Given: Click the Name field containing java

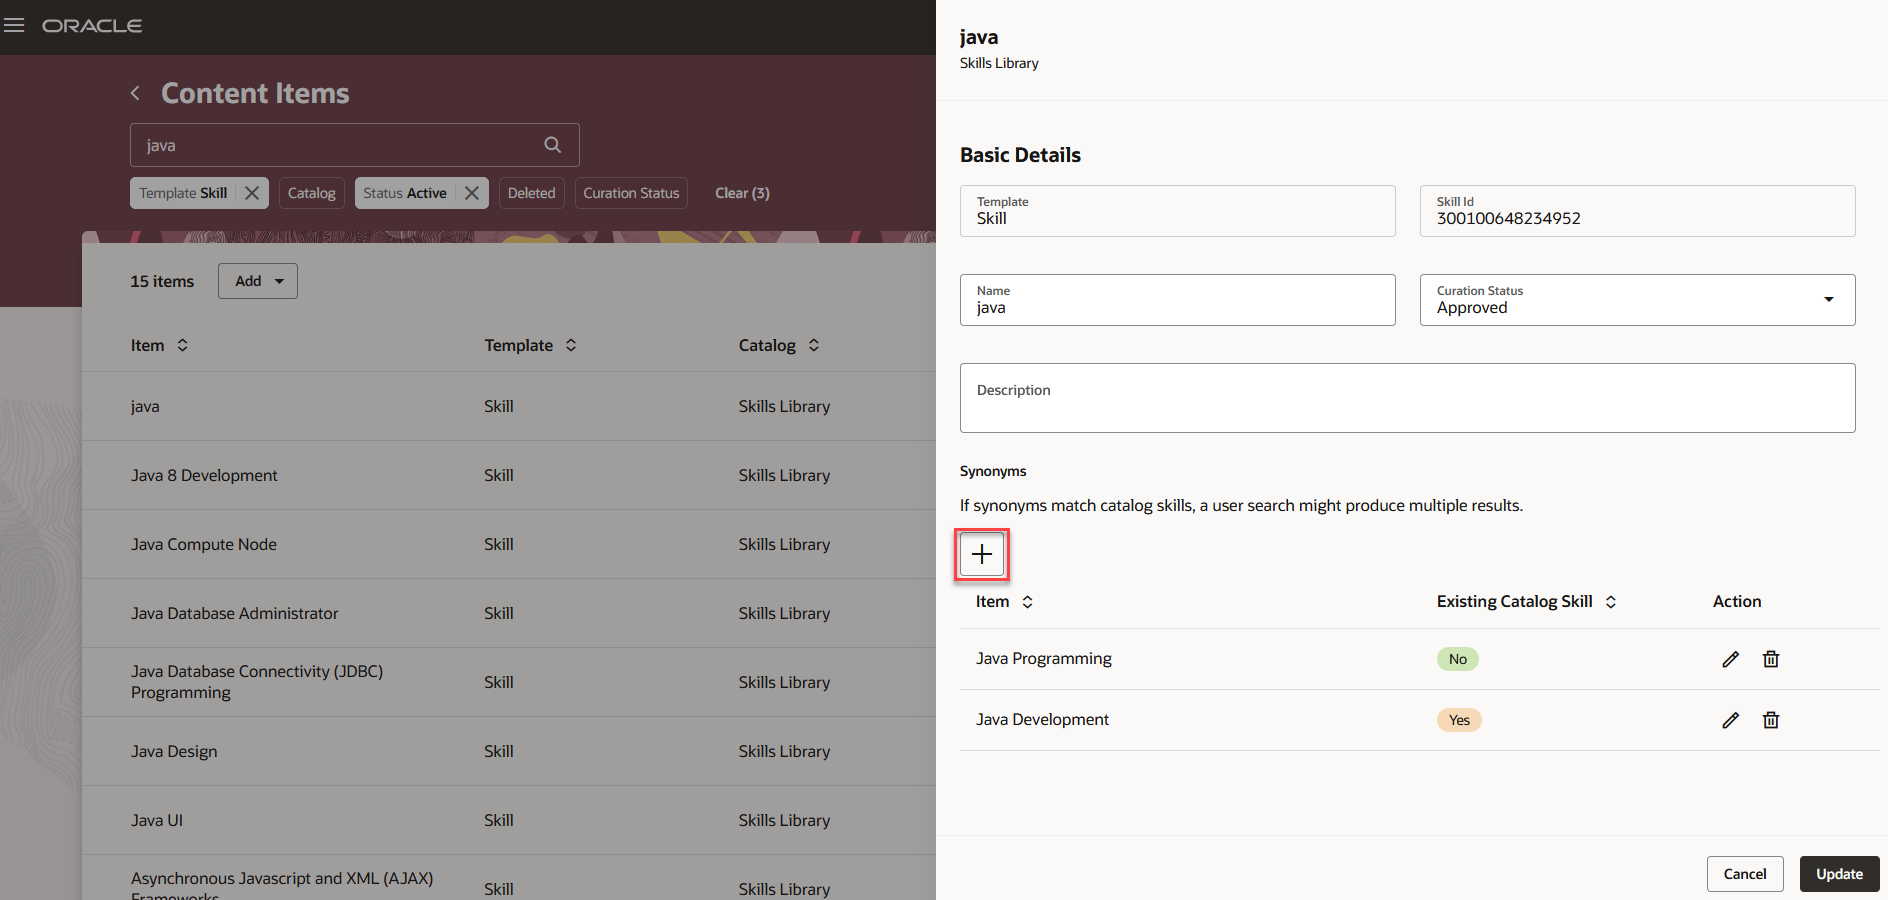Looking at the screenshot, I should click(1178, 300).
